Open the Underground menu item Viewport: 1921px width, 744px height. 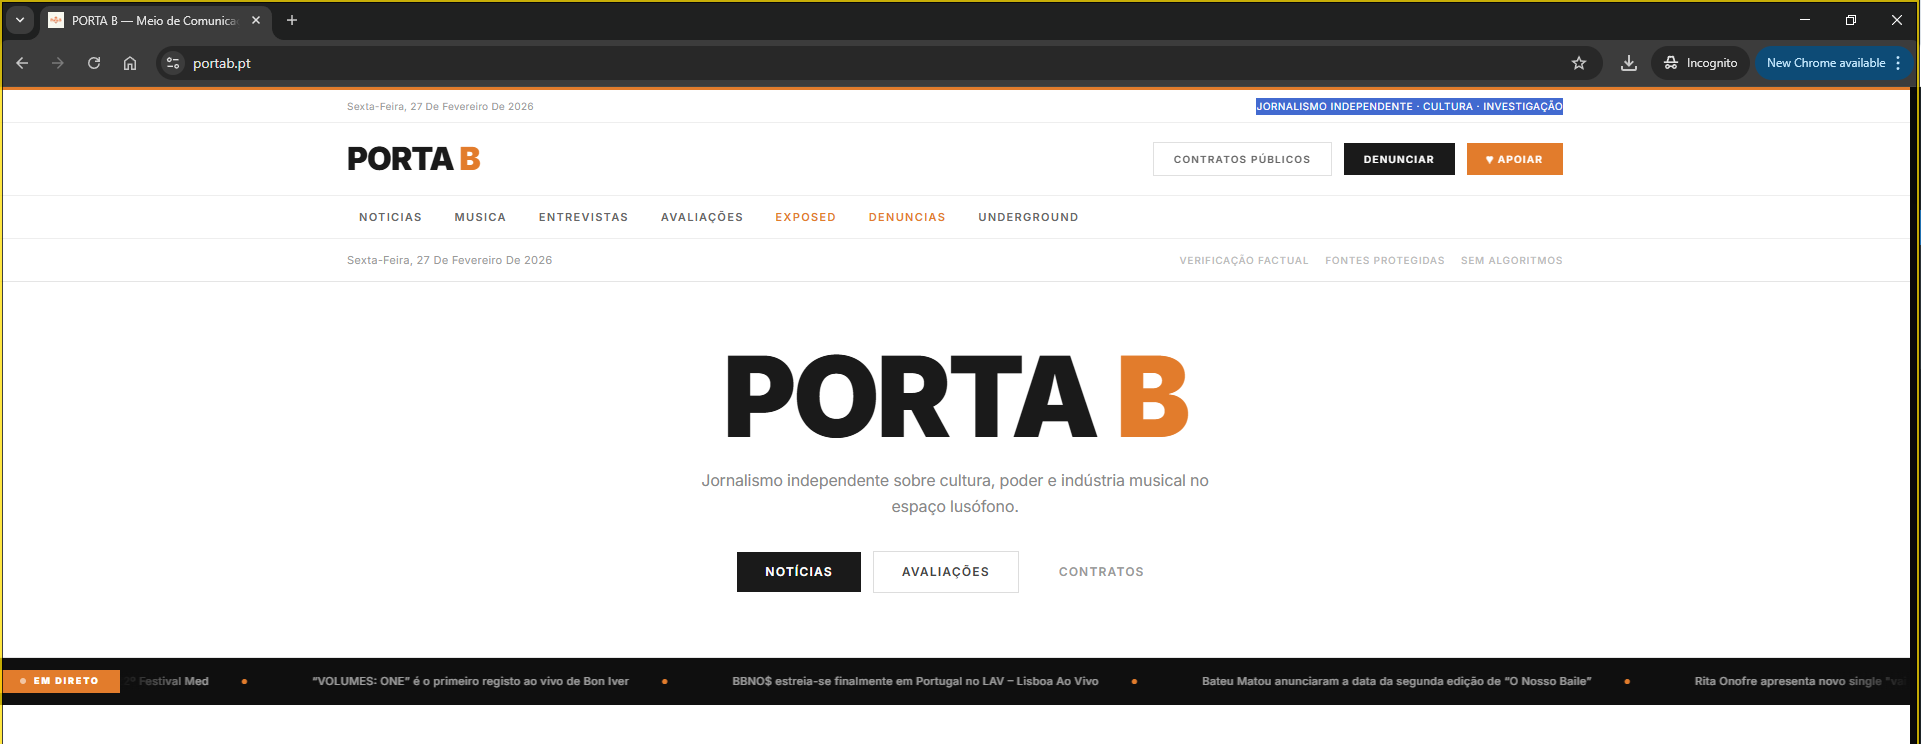click(1028, 217)
